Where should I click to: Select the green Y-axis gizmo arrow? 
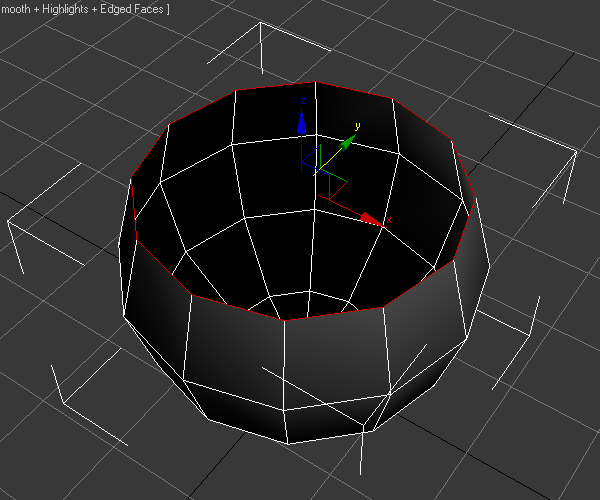tap(347, 143)
